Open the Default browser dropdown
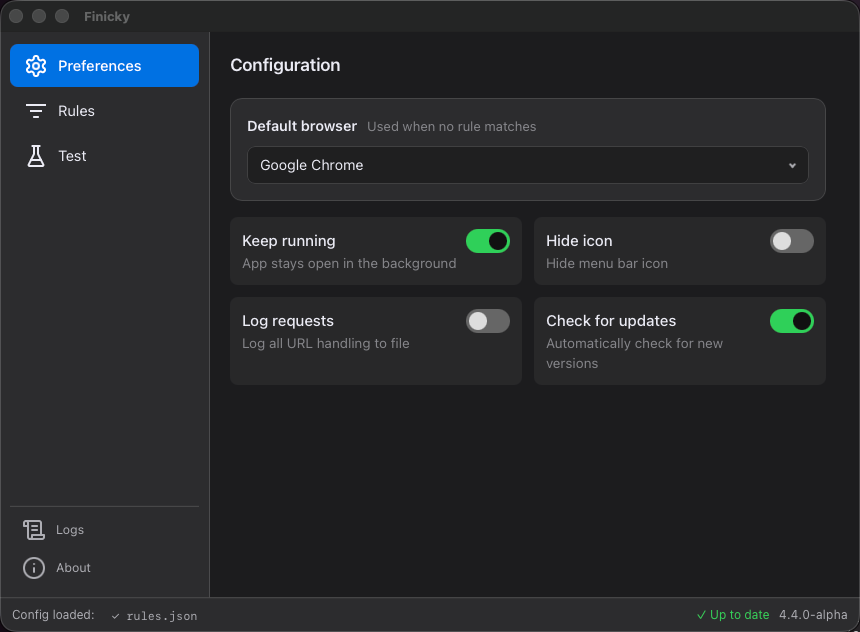 [527, 165]
